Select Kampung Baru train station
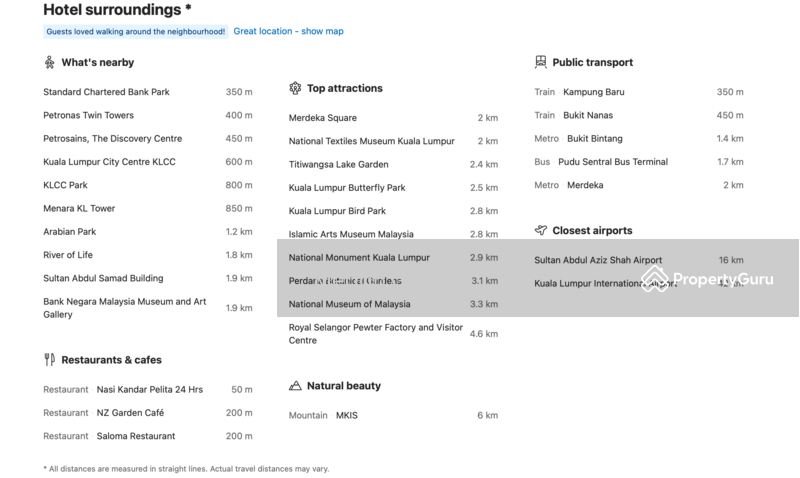 [x=593, y=92]
